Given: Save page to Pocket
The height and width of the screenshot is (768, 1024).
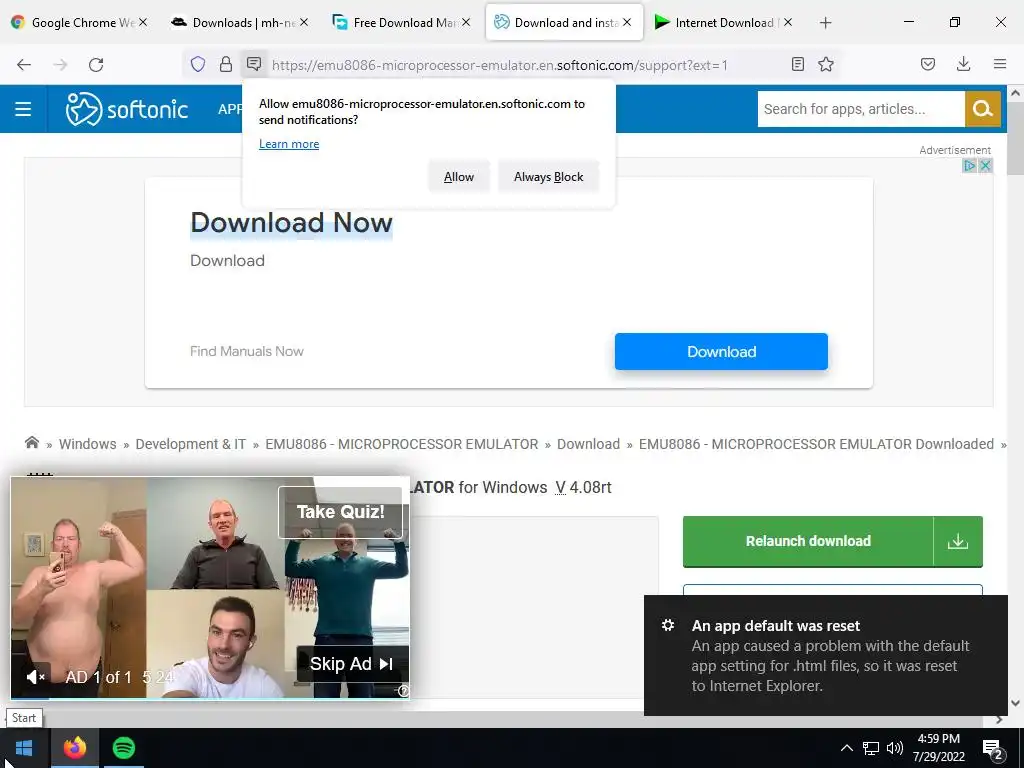Looking at the screenshot, I should (928, 64).
